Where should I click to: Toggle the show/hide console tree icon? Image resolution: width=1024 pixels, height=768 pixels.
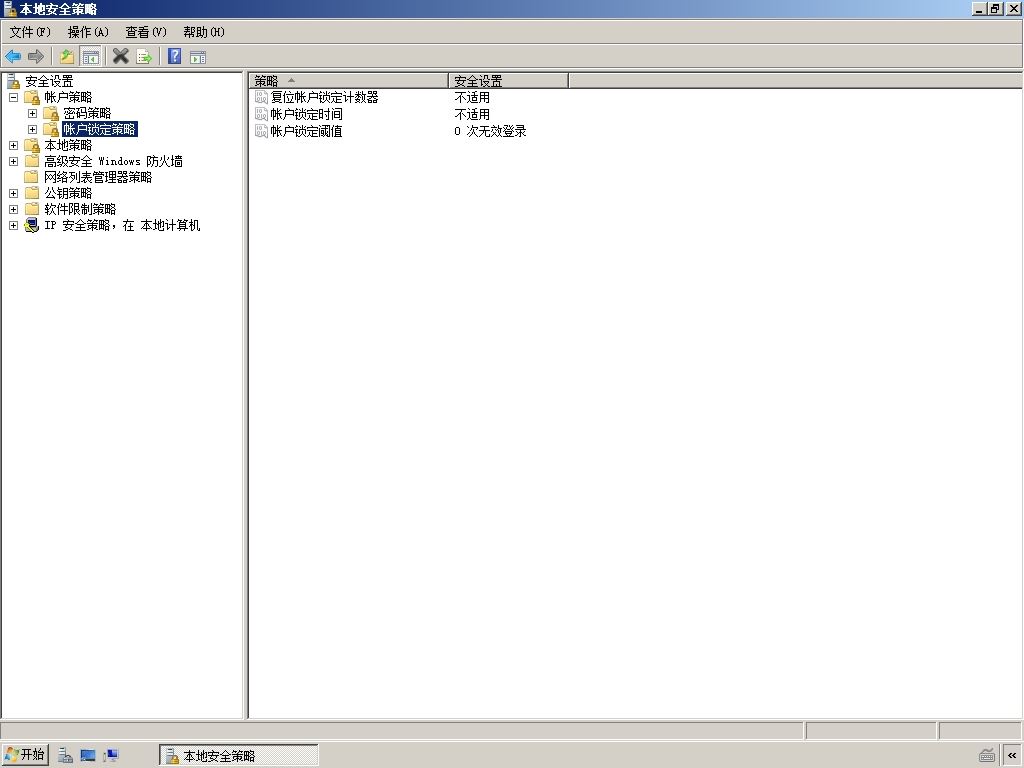[x=90, y=57]
